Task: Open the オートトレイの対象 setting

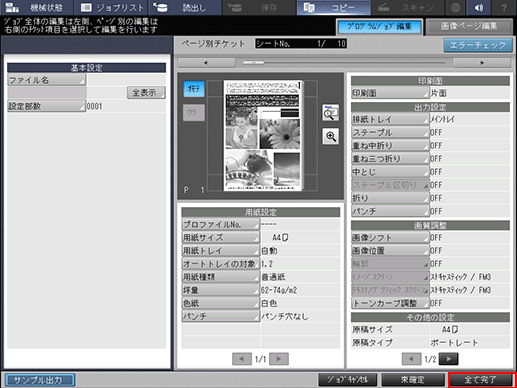Action: click(x=220, y=264)
